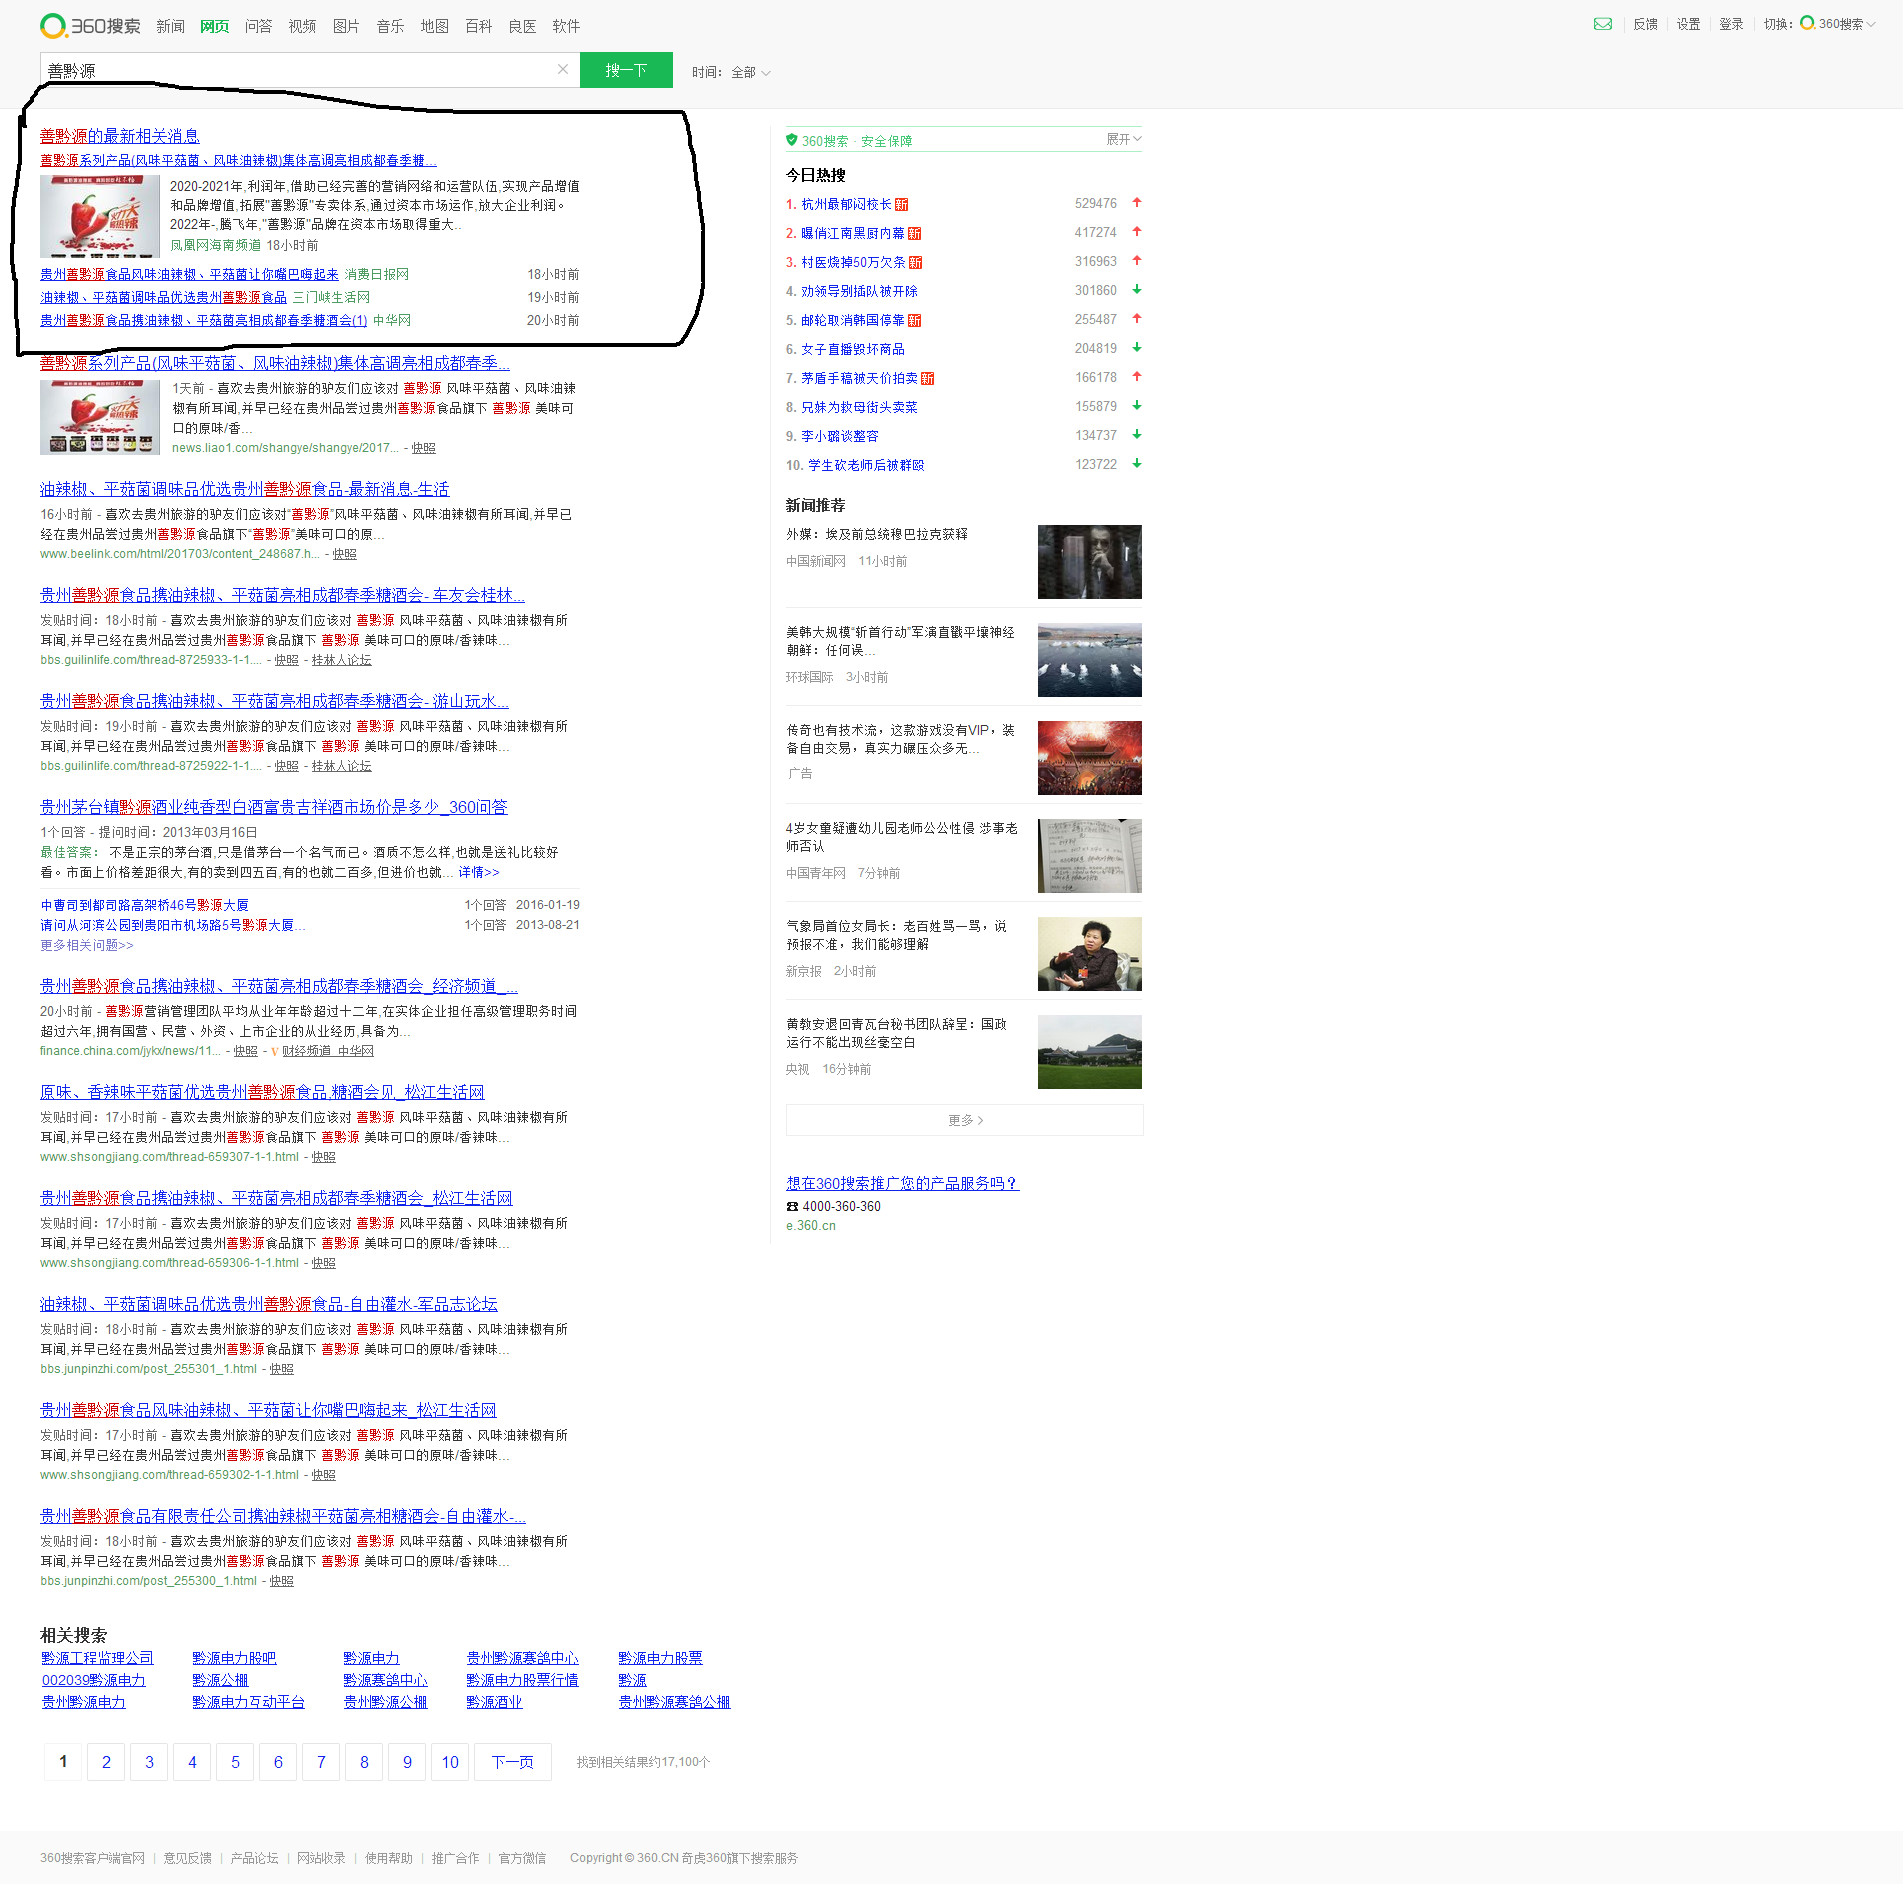Image resolution: width=1903 pixels, height=1884 pixels.
Task: Open footer link 意见反馈
Action: click(187, 1858)
